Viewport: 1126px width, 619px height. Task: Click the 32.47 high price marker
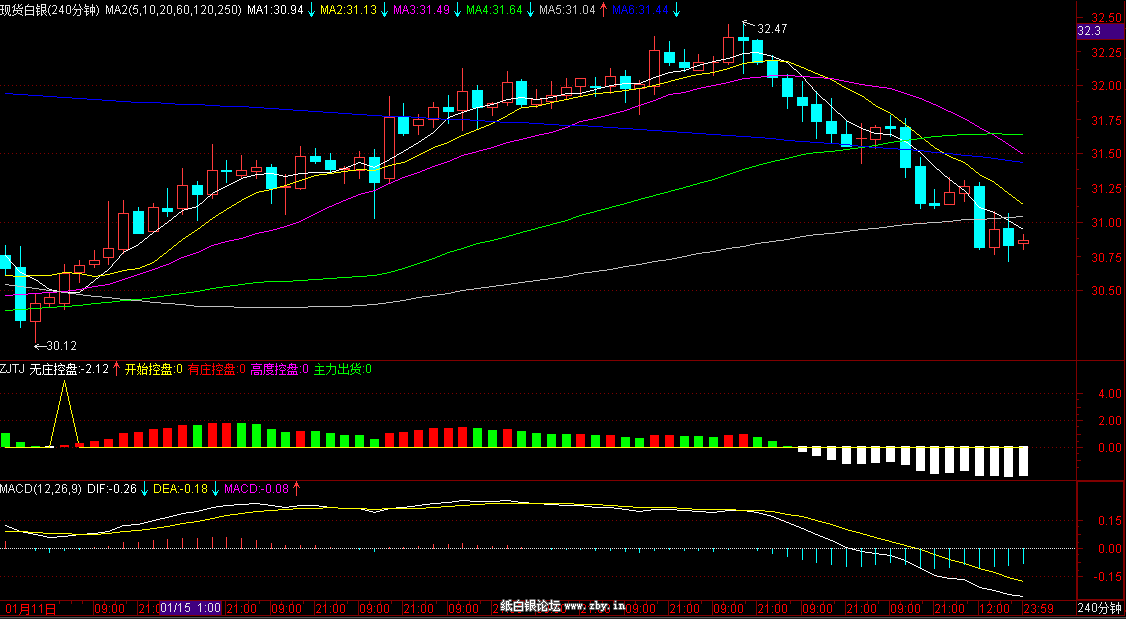[770, 29]
